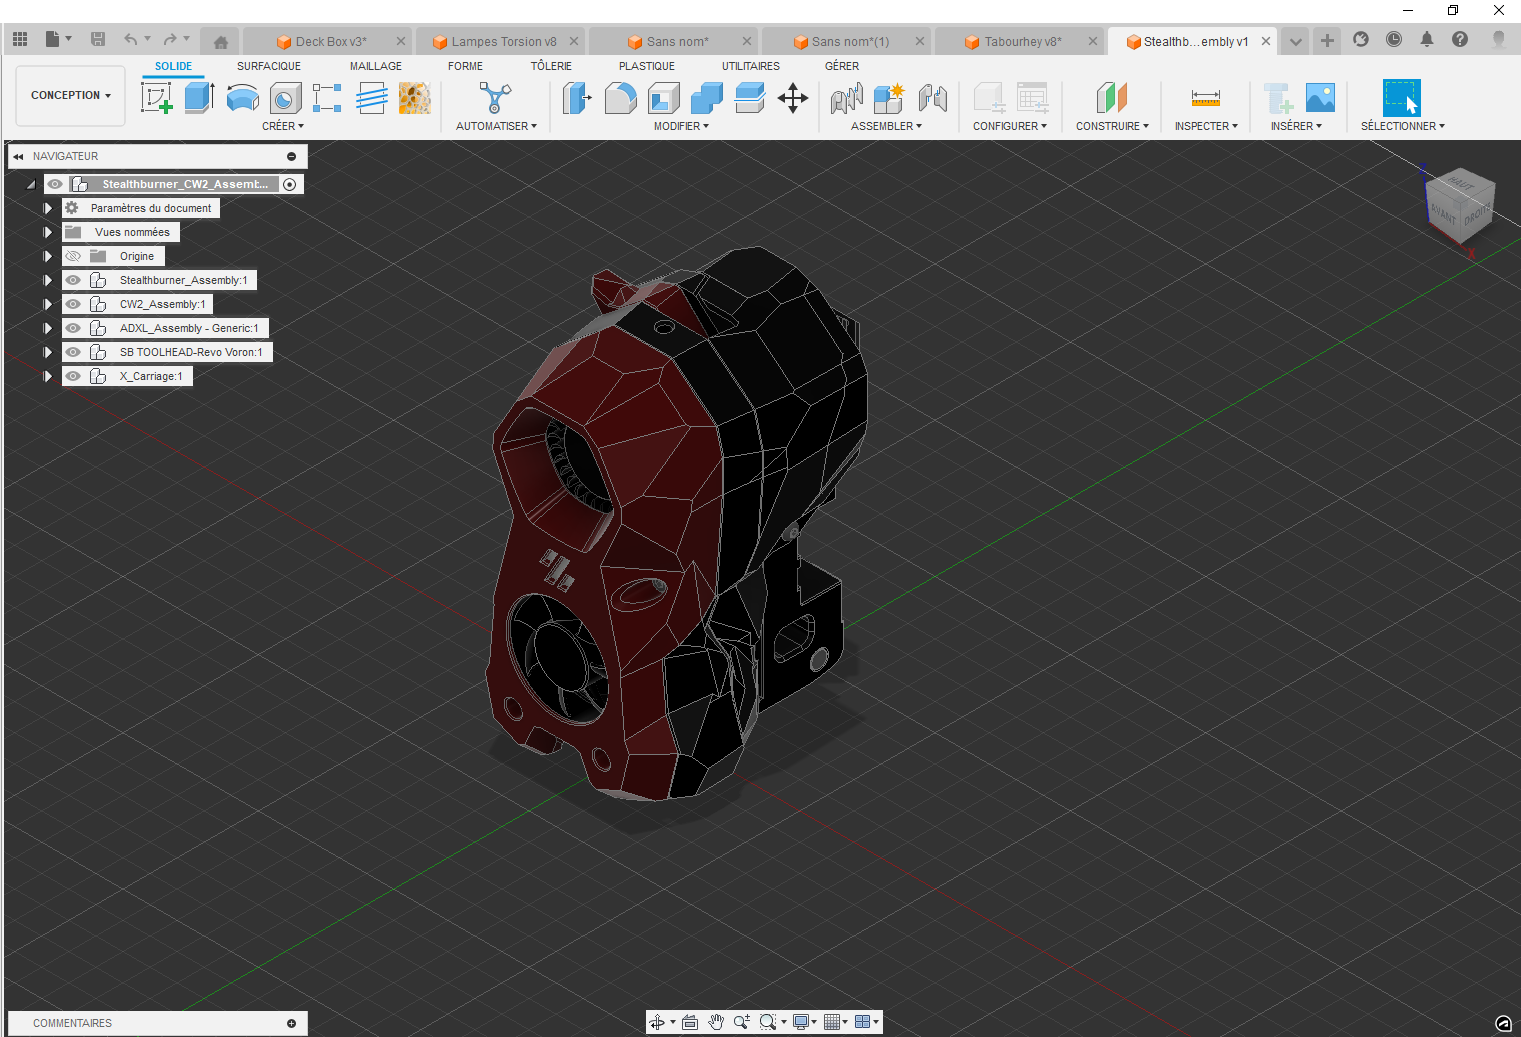This screenshot has width=1521, height=1037.
Task: Click the Extrude tool icon
Action: (199, 98)
